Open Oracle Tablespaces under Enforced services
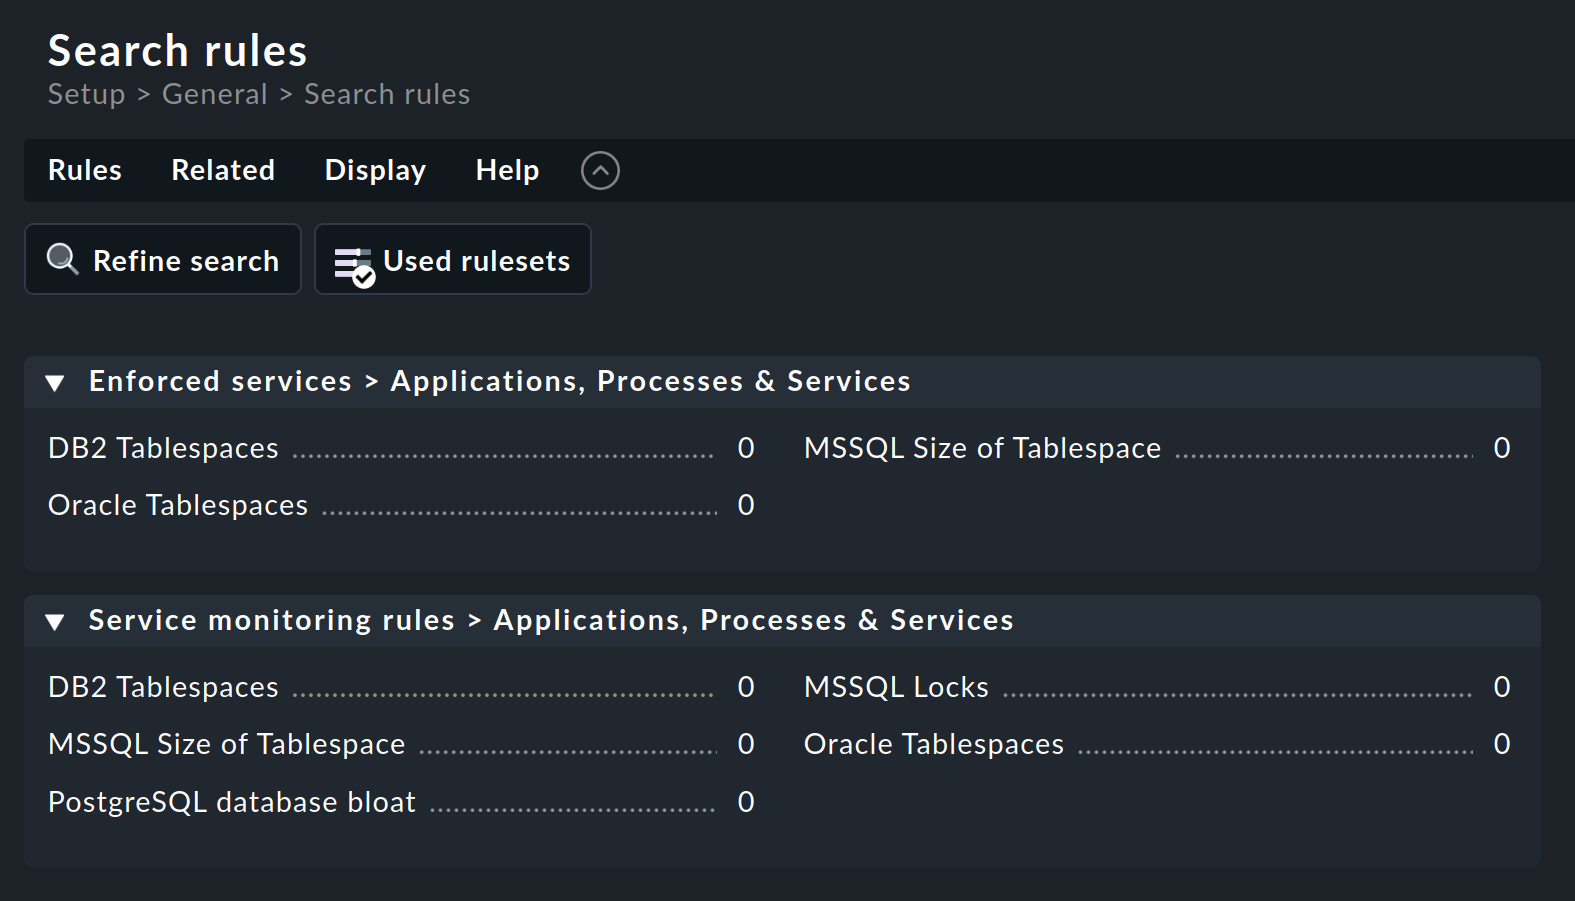1575x901 pixels. click(x=178, y=505)
